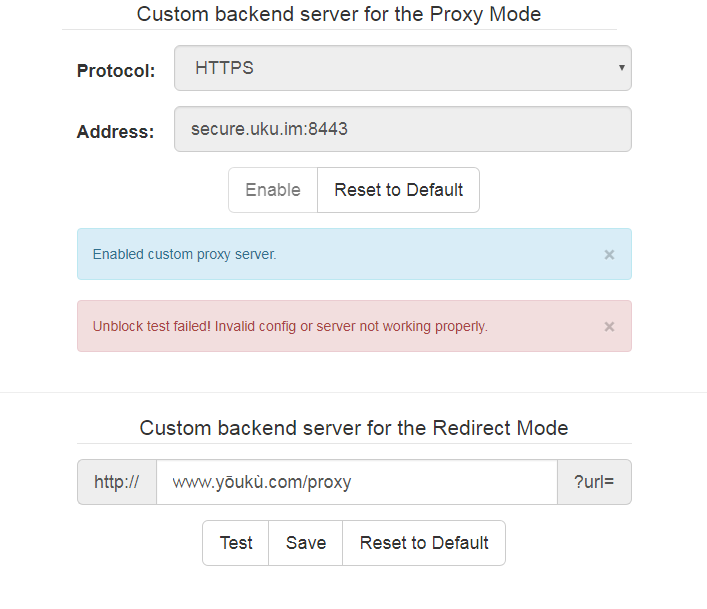Select the Proxy Mode section heading

click(x=339, y=14)
